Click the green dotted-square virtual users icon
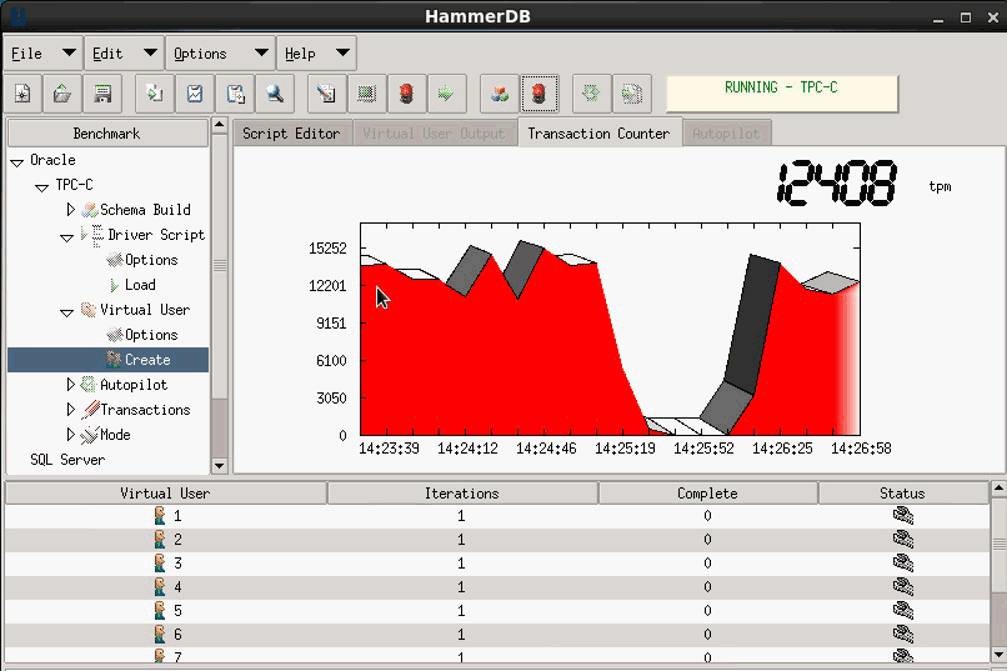Viewport: 1007px width, 671px height. [367, 94]
